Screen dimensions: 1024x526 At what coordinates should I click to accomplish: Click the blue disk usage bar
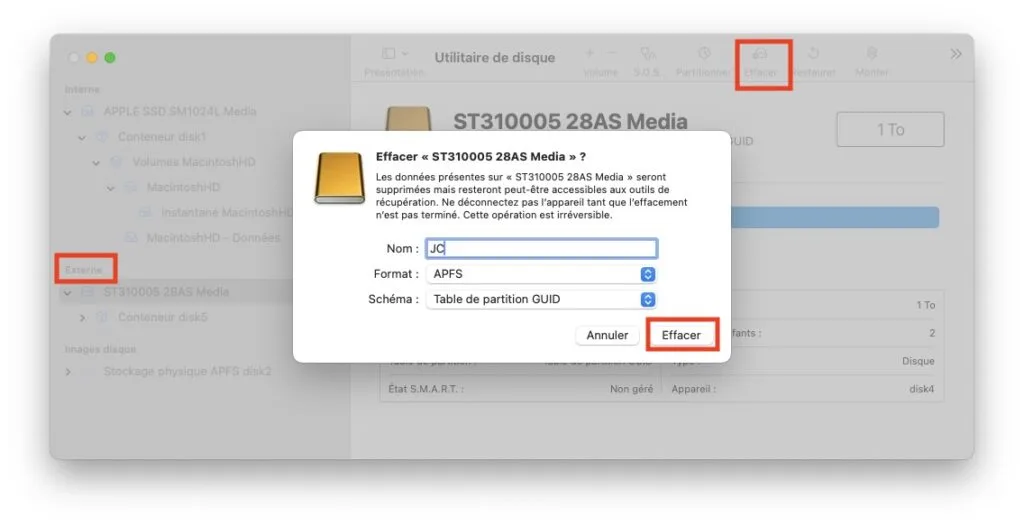click(835, 218)
